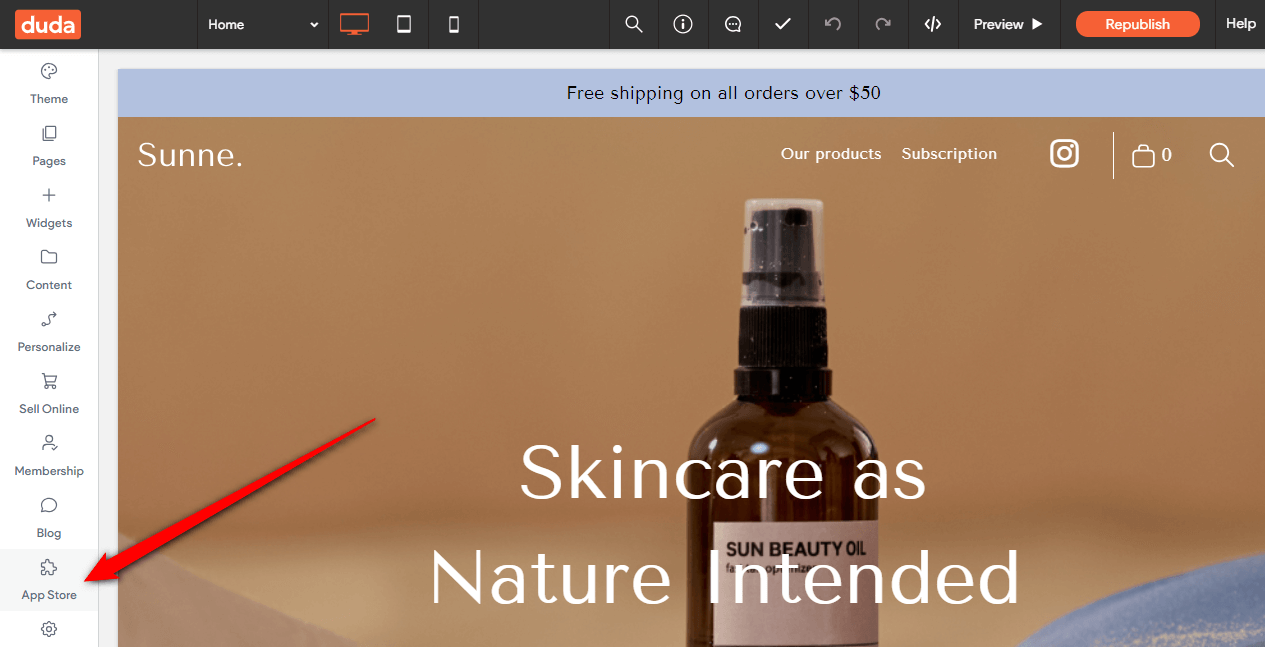The height and width of the screenshot is (647, 1265).
Task: Click the site header search icon
Action: click(1221, 154)
